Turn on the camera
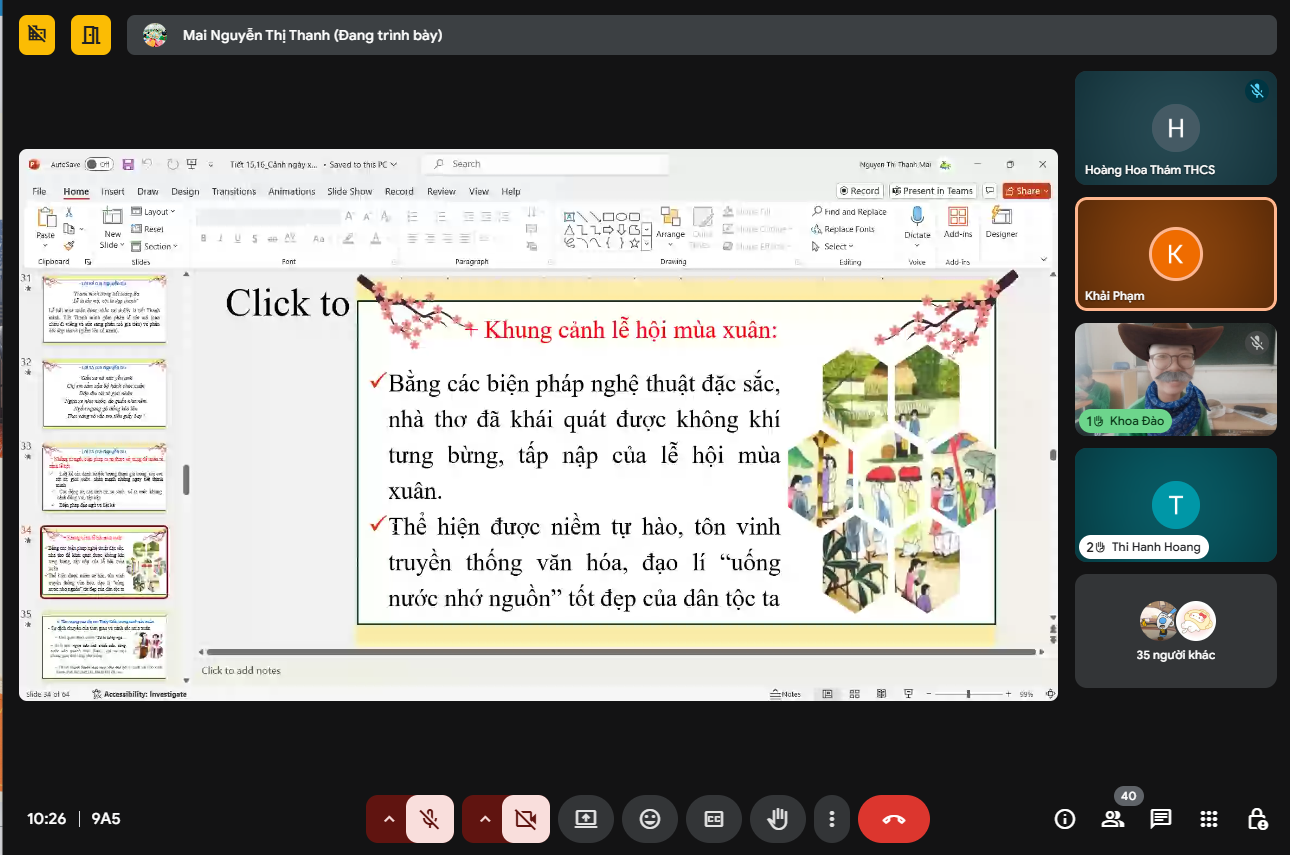The image size is (1290, 855). (526, 819)
